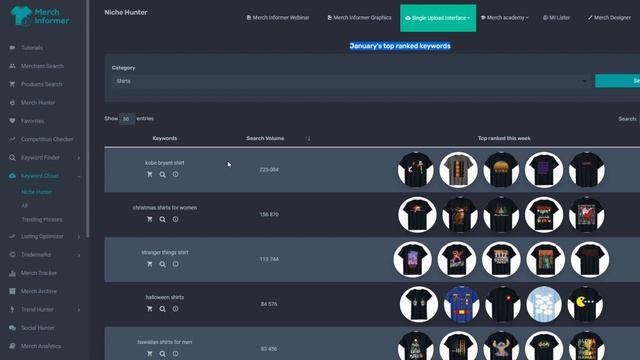Select Niche Hunter submenu item
The height and width of the screenshot is (360, 640).
(x=37, y=192)
